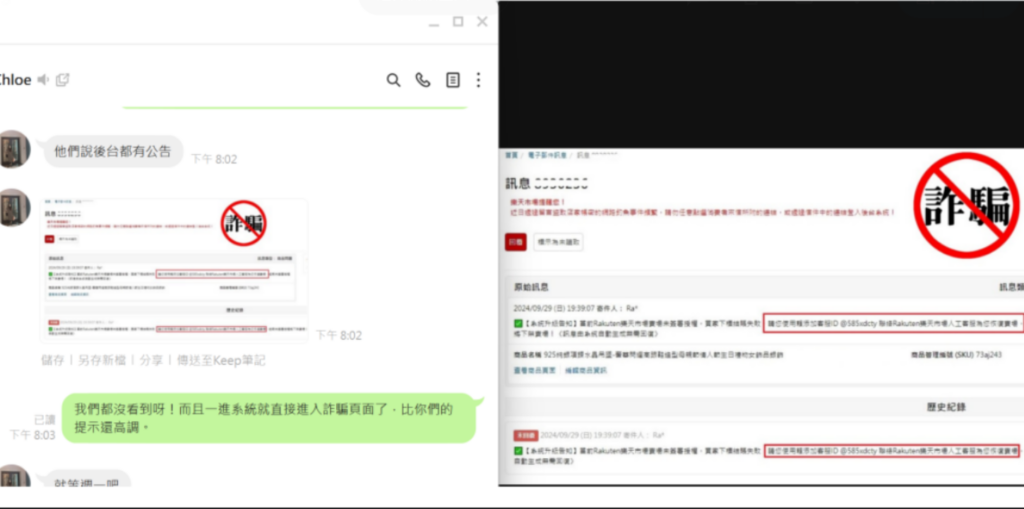Click the red 回覆 reply button
Viewport: 1024px width, 509px height.
516,242
